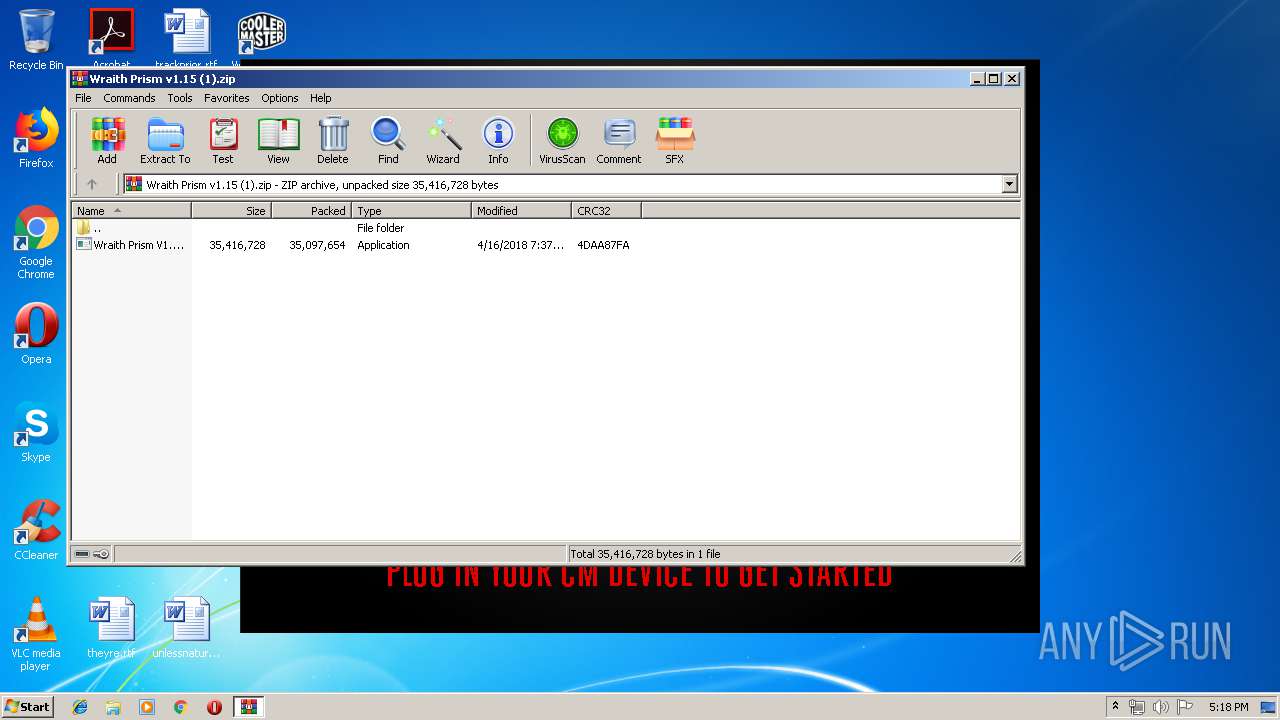Open the Find magnifier tool

[x=388, y=140]
